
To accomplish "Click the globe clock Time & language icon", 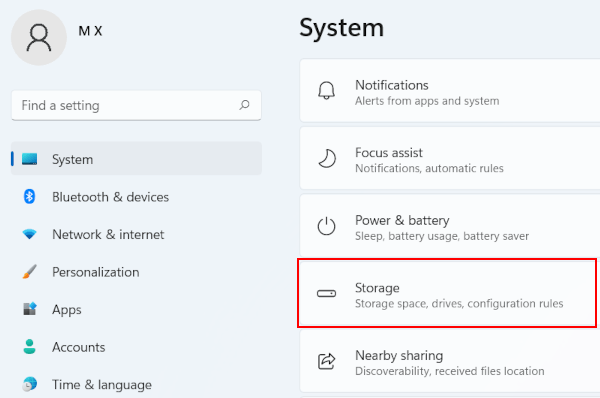I will click(x=29, y=384).
